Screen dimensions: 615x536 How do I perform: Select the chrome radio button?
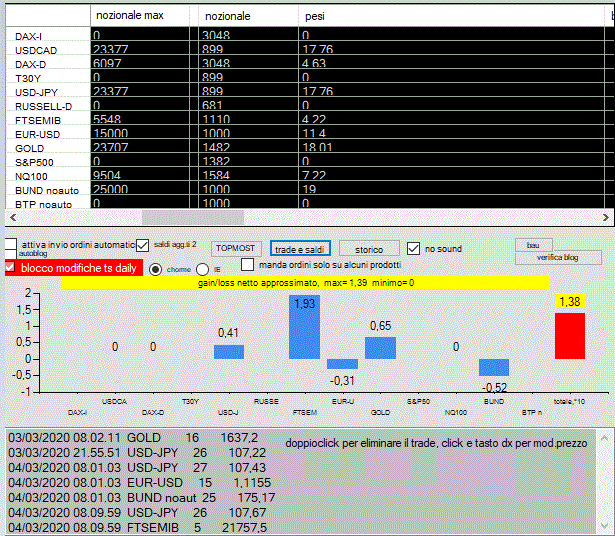pyautogui.click(x=156, y=269)
